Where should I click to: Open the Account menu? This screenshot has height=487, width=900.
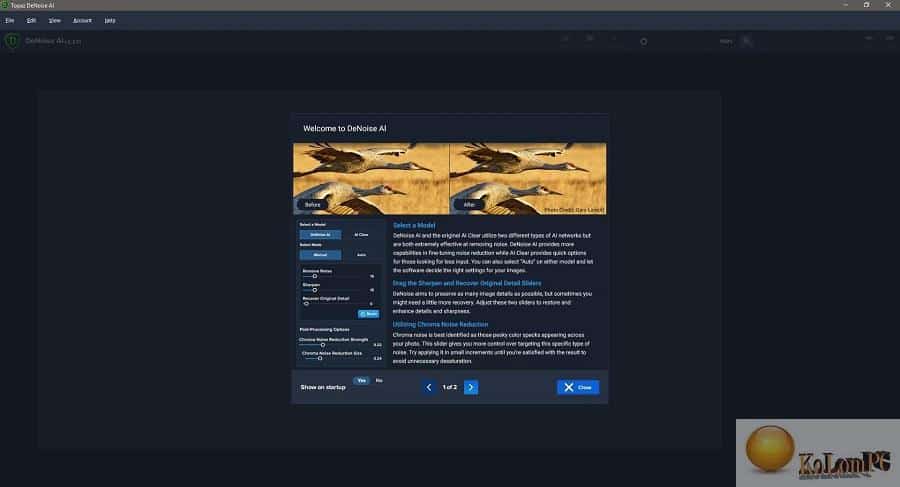coord(82,21)
